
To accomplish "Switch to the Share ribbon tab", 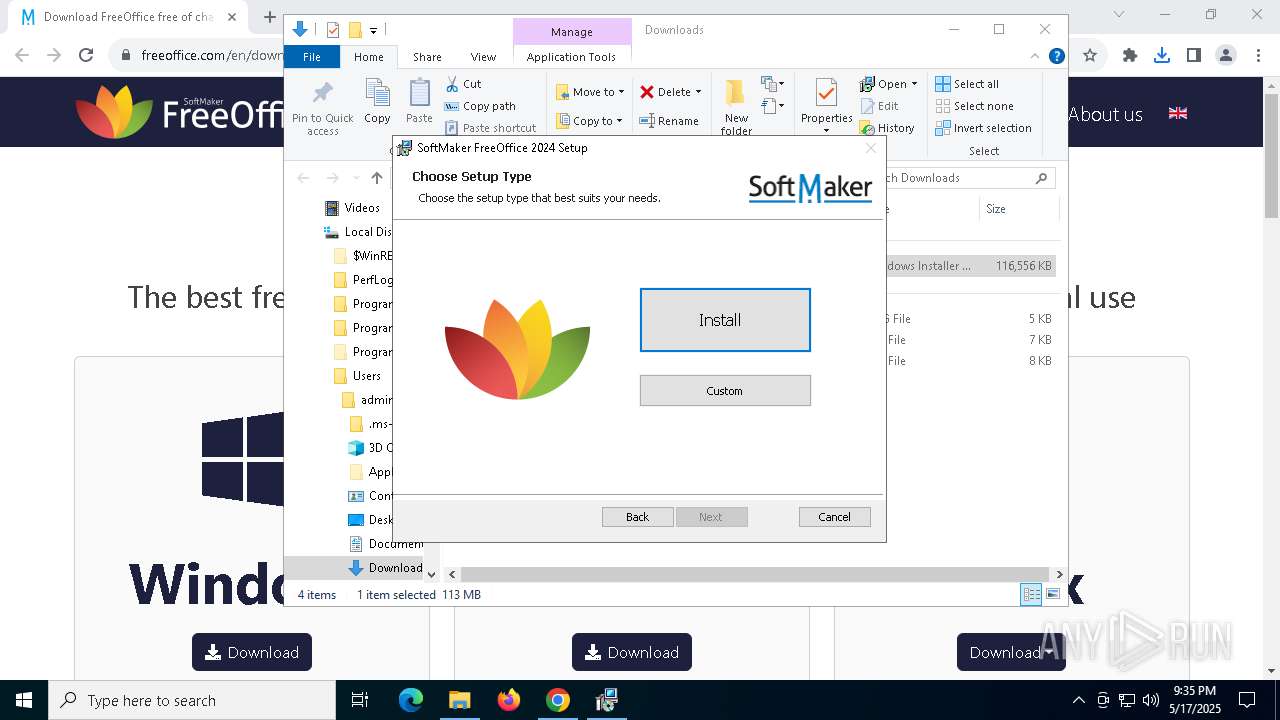I will 427,57.
